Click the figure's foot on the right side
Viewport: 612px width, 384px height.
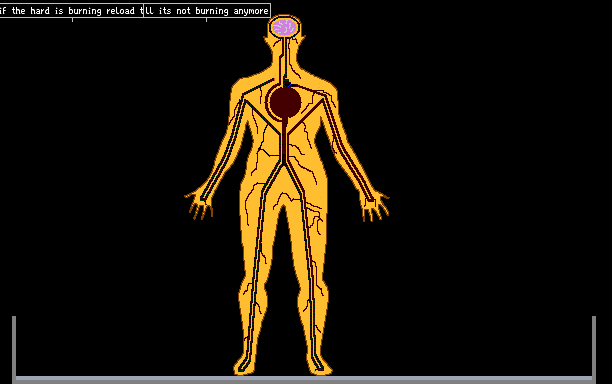point(321,366)
